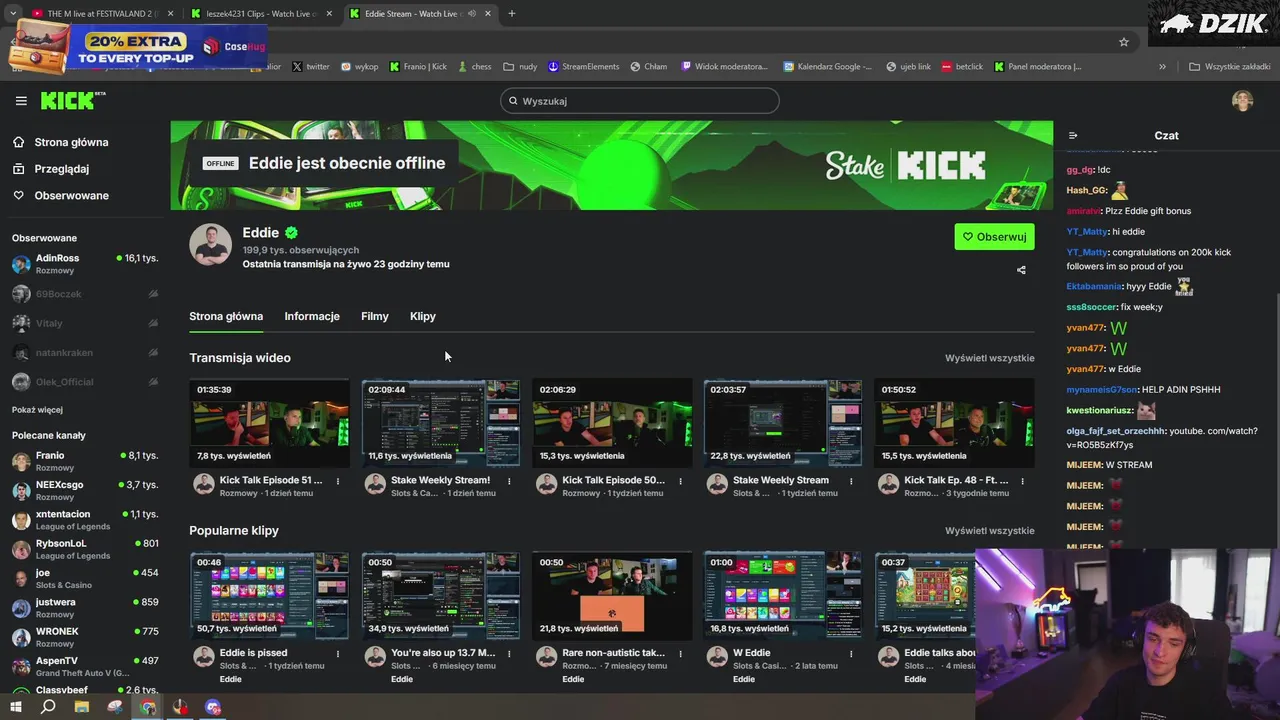1280x720 pixels.
Task: Open AdinRoss followed channel
Action: click(84, 264)
